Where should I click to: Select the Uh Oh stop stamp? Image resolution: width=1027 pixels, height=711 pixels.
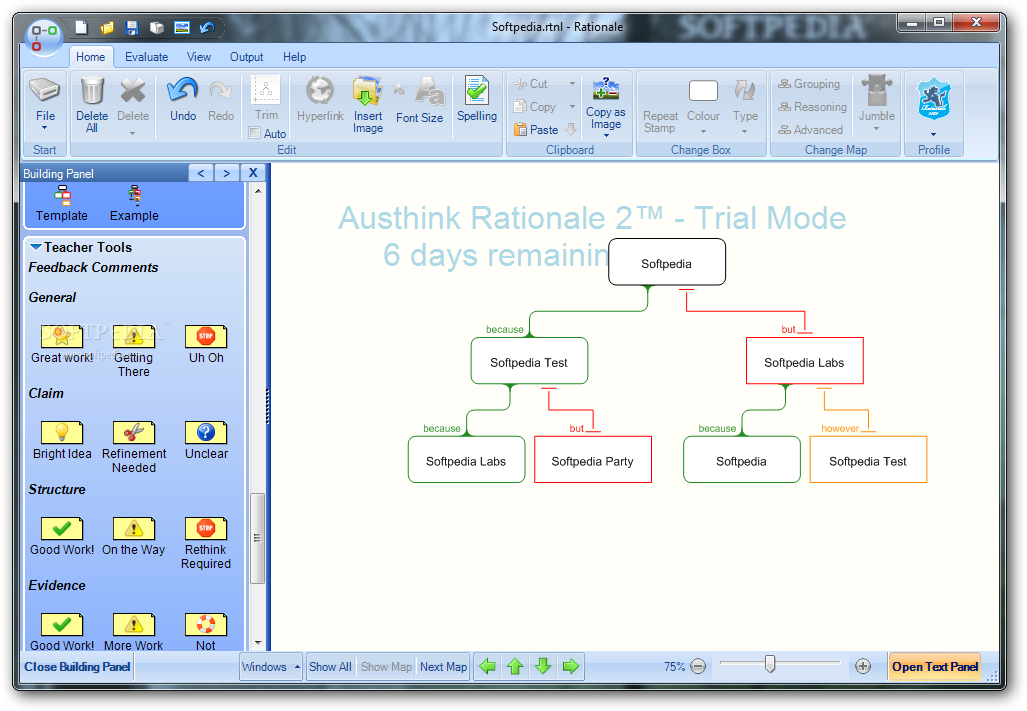tap(206, 337)
